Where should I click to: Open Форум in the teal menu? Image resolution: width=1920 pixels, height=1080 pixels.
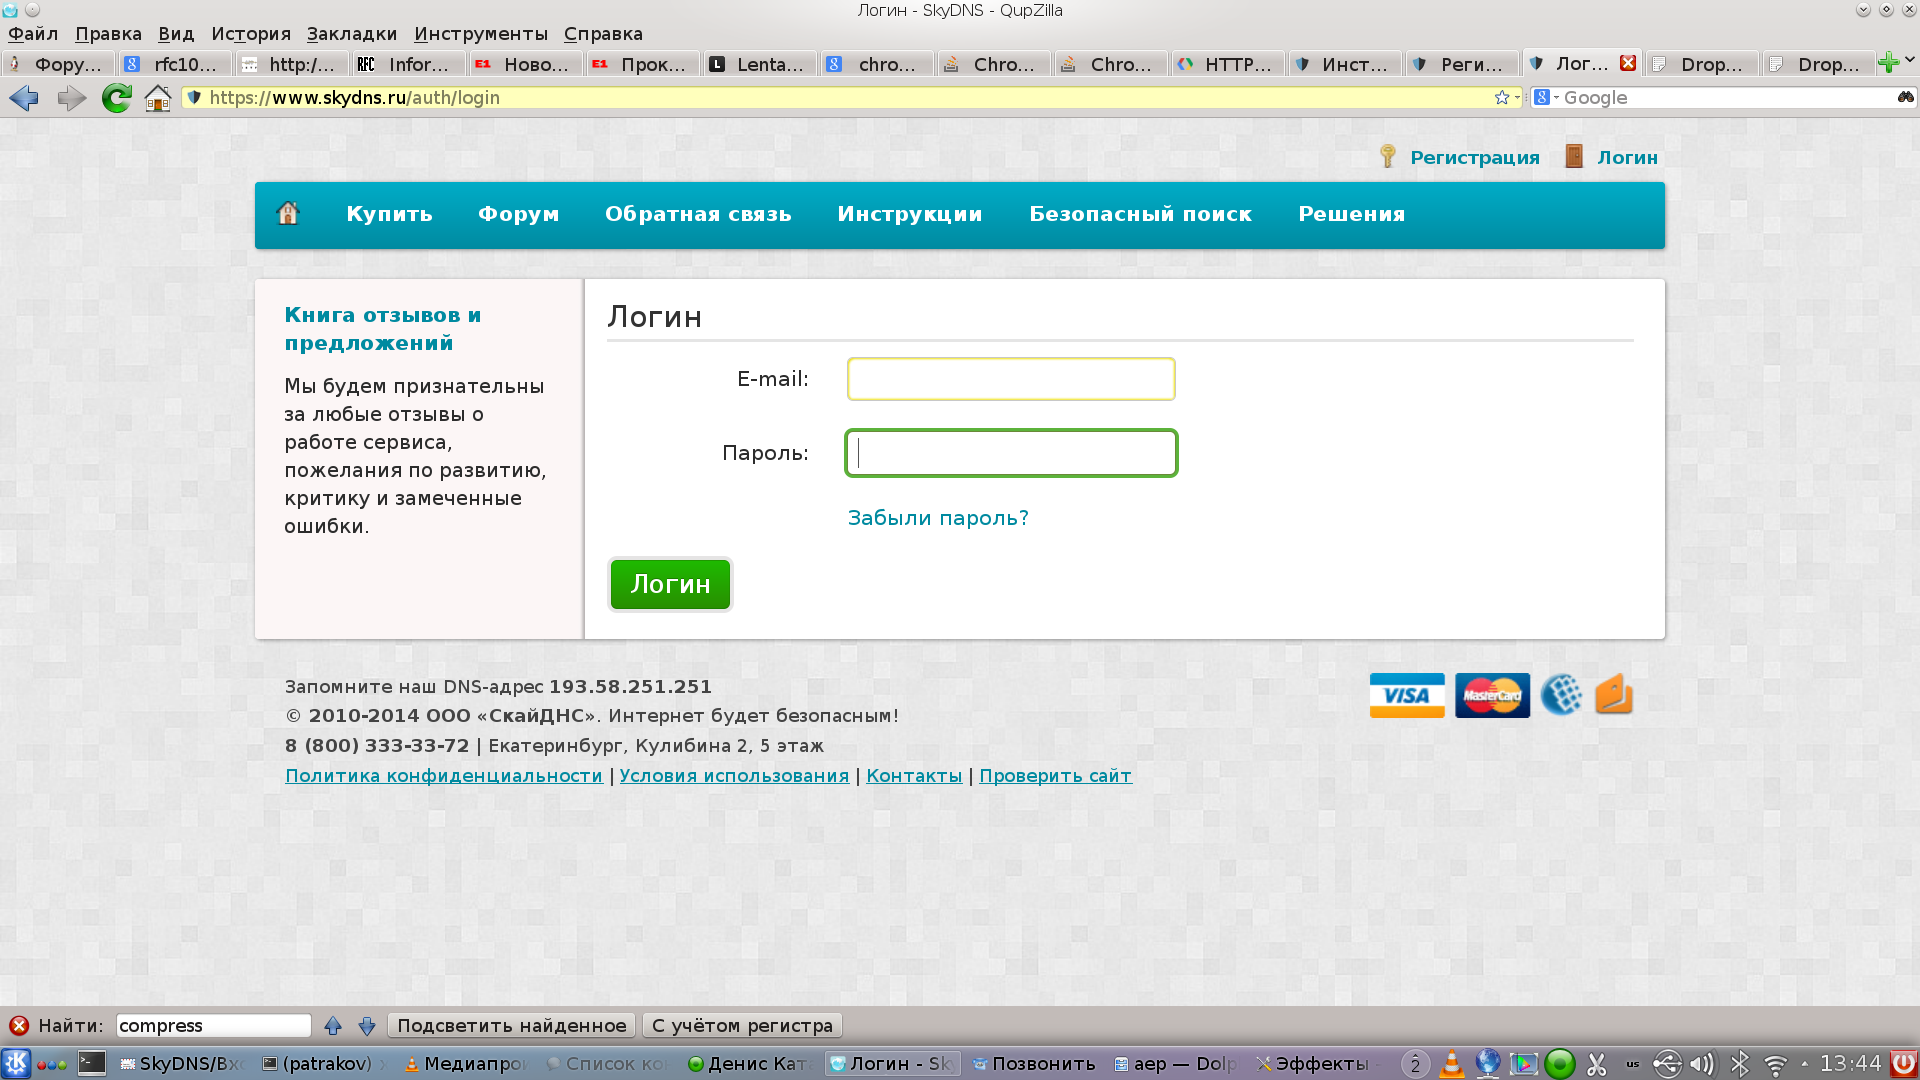(x=518, y=214)
